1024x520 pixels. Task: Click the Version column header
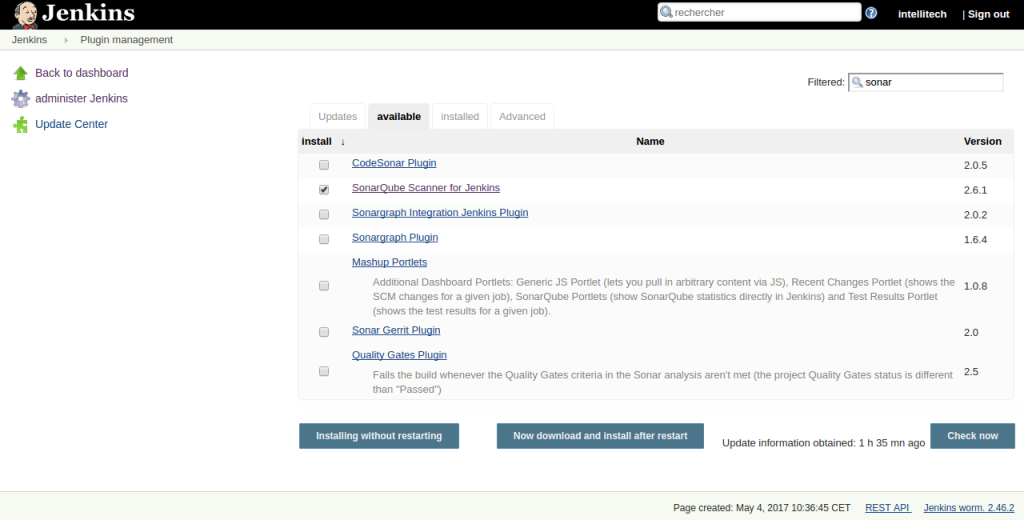(982, 142)
